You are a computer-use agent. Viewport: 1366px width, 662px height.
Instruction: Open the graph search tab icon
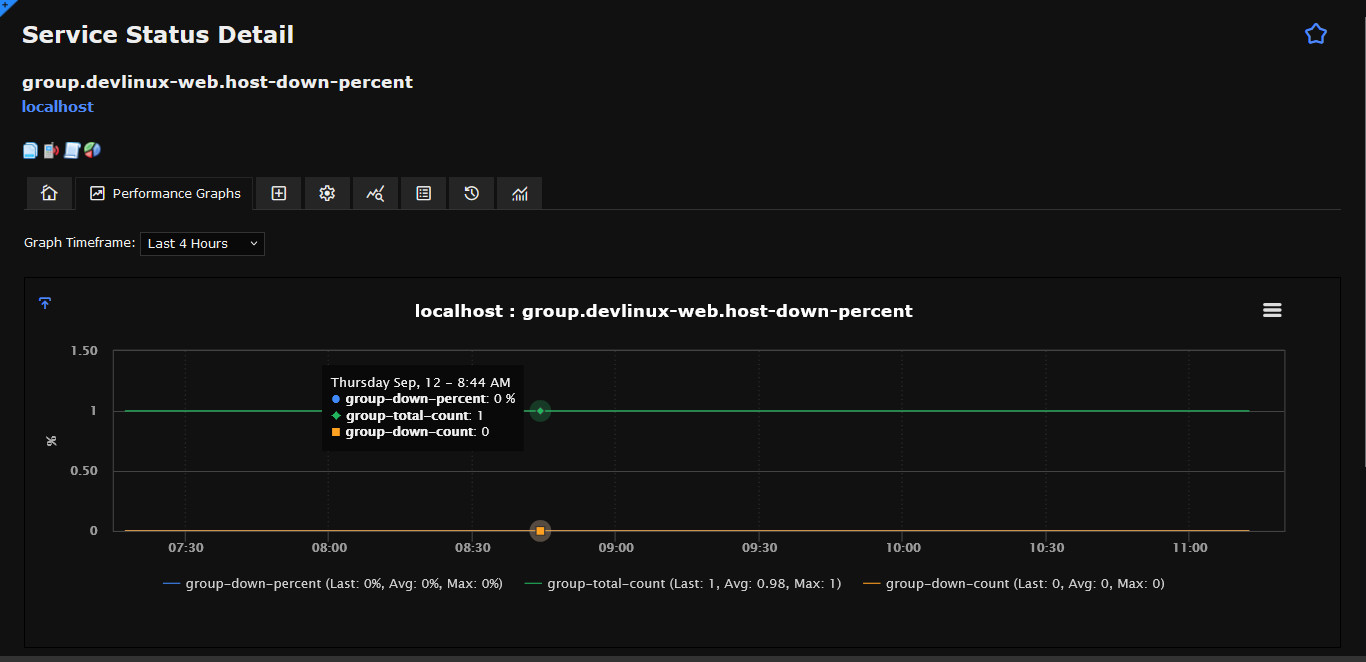[375, 193]
